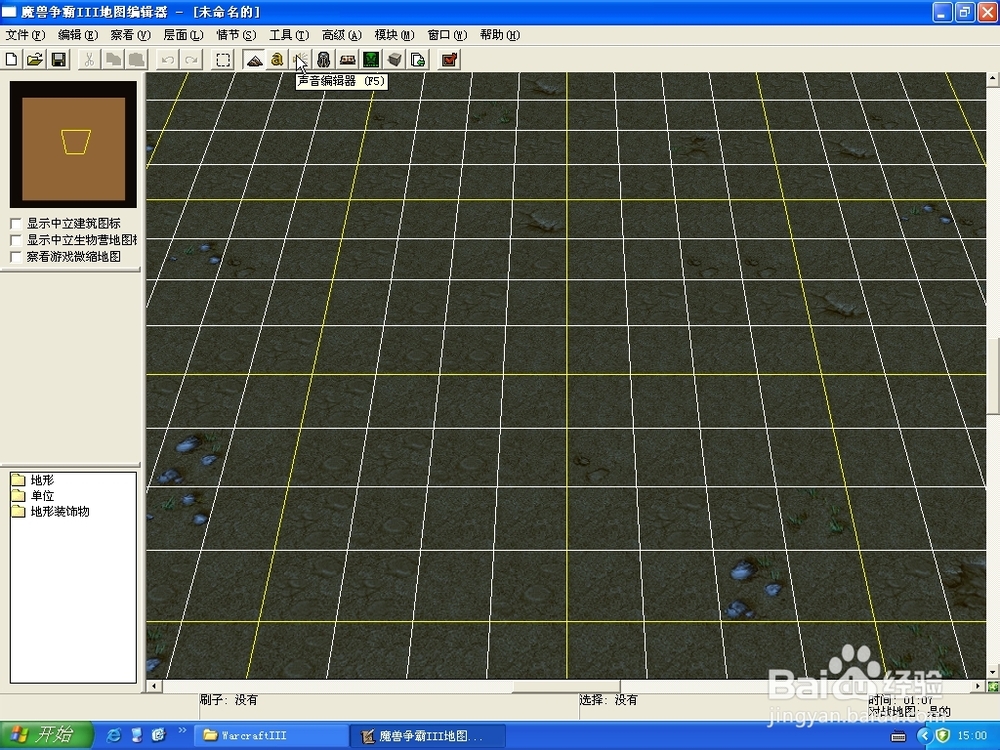The height and width of the screenshot is (750, 1000).
Task: Click the Show Desktop quick launch icon
Action: tap(136, 735)
